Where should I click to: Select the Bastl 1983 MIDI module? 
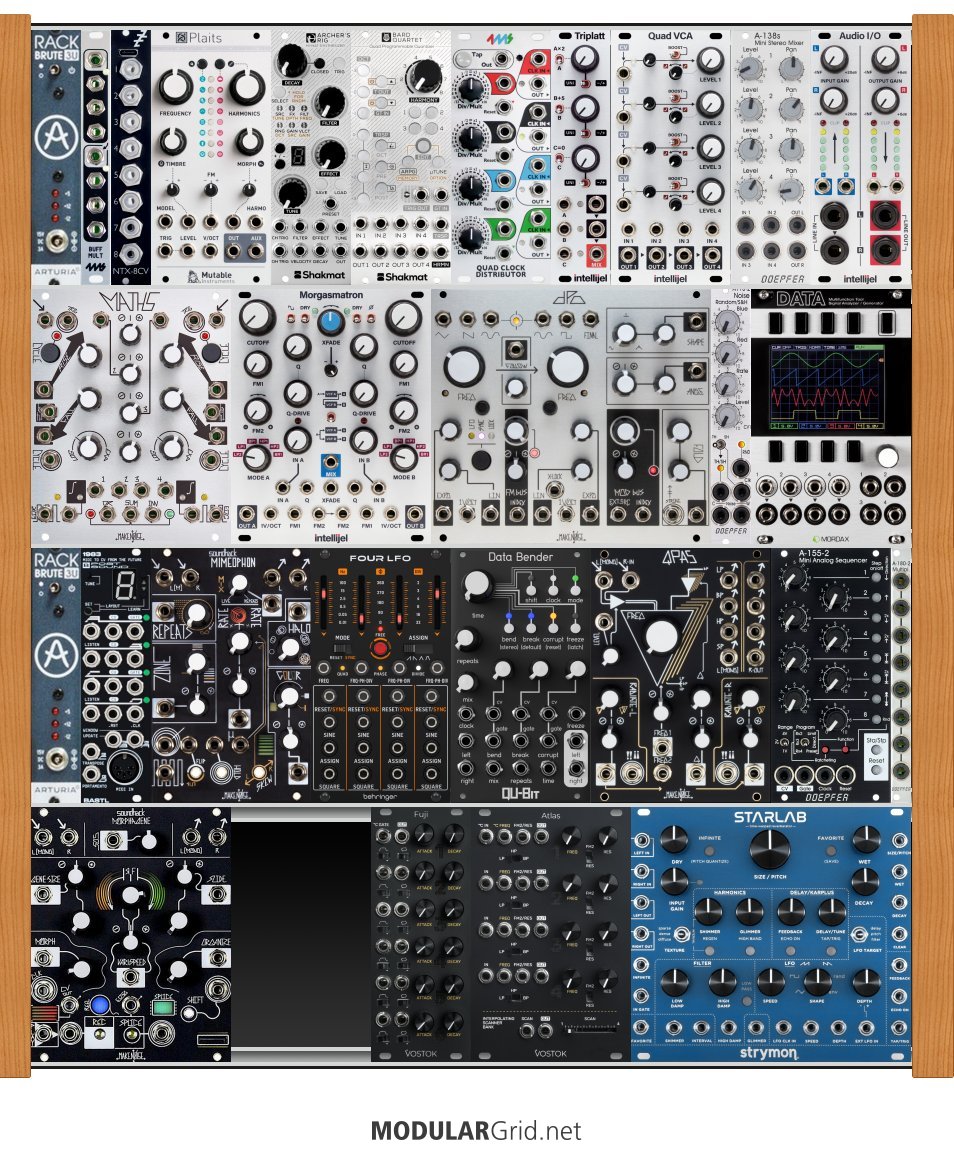115,675
